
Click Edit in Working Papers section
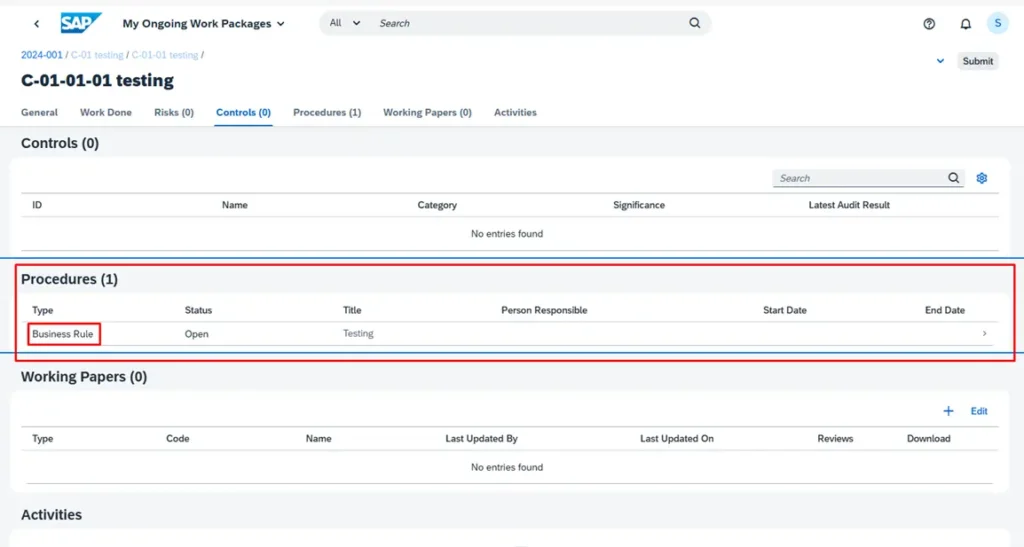(x=979, y=411)
